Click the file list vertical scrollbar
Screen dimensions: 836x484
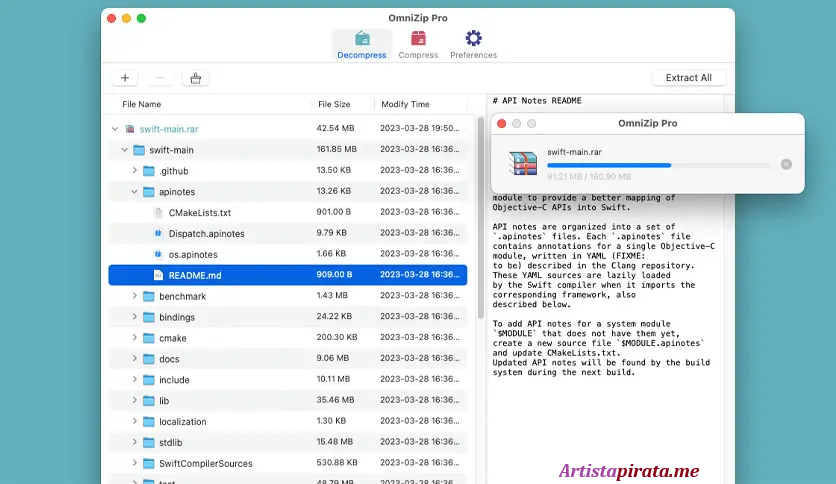480,217
